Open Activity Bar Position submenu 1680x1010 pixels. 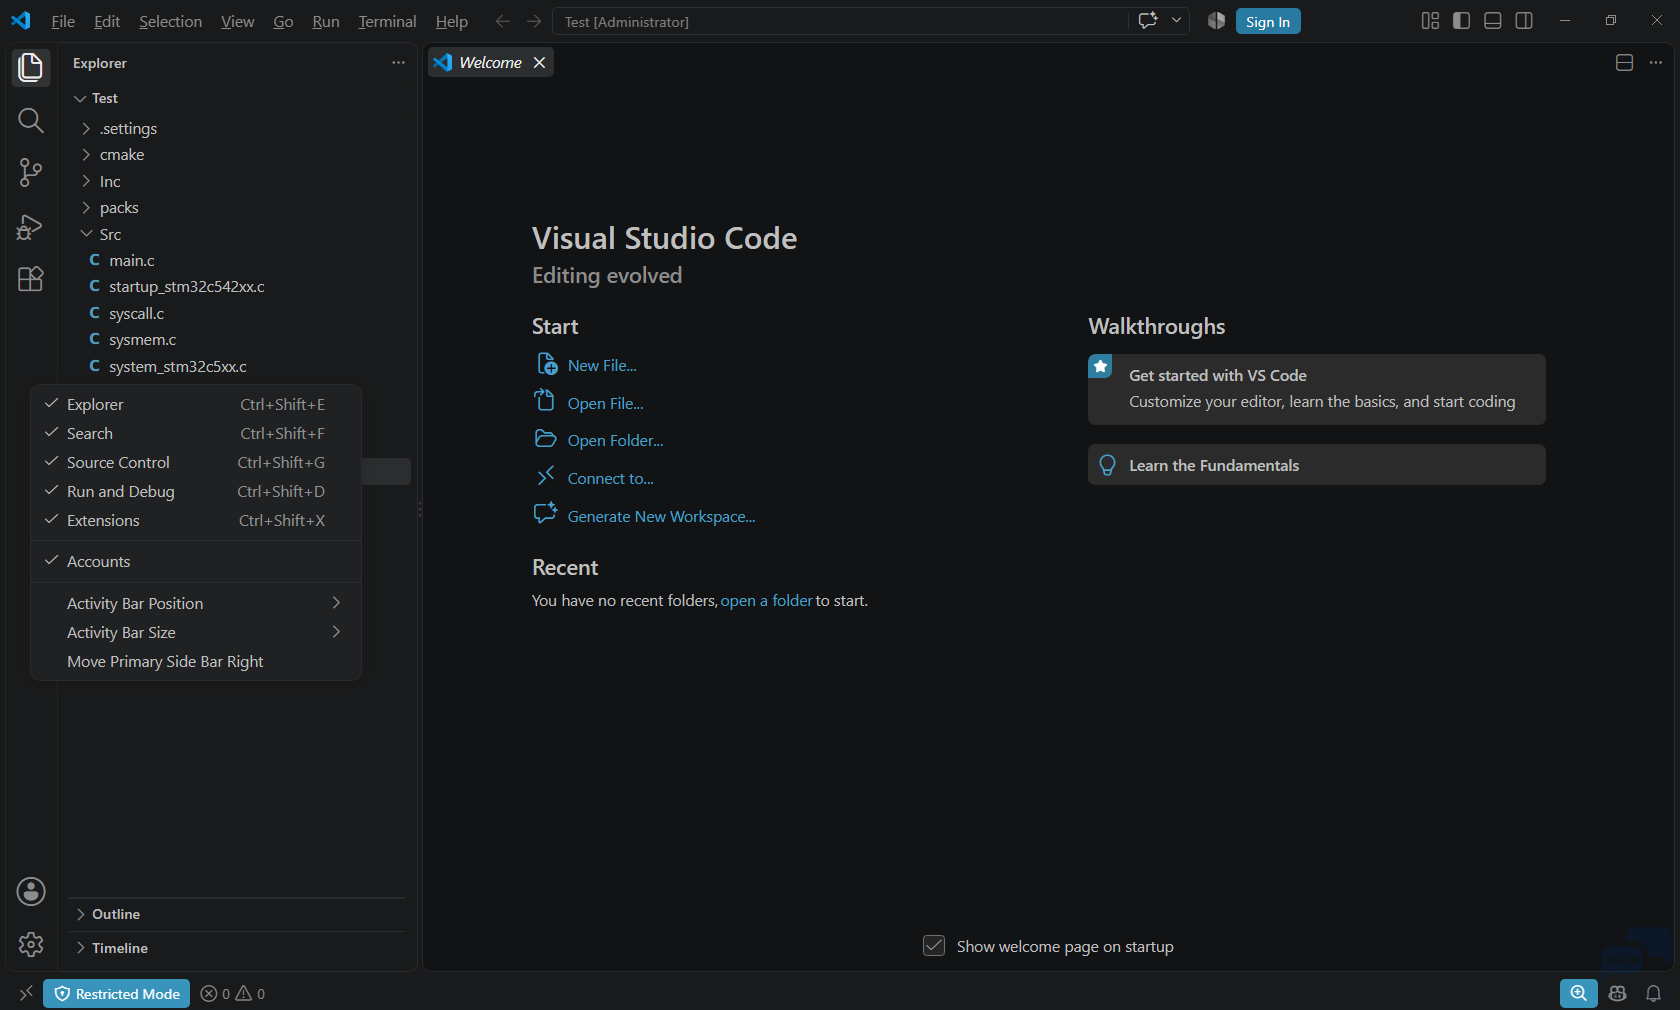tap(196, 603)
